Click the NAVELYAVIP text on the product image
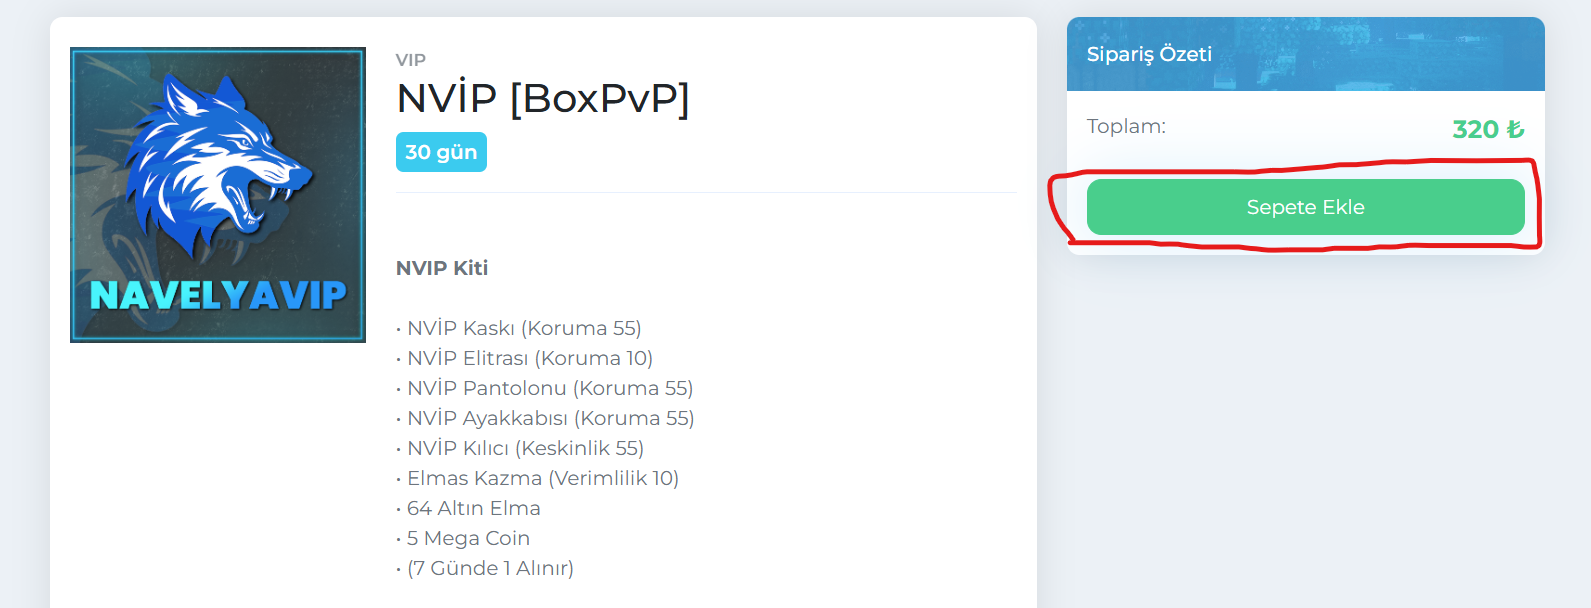Image resolution: width=1591 pixels, height=608 pixels. point(218,295)
